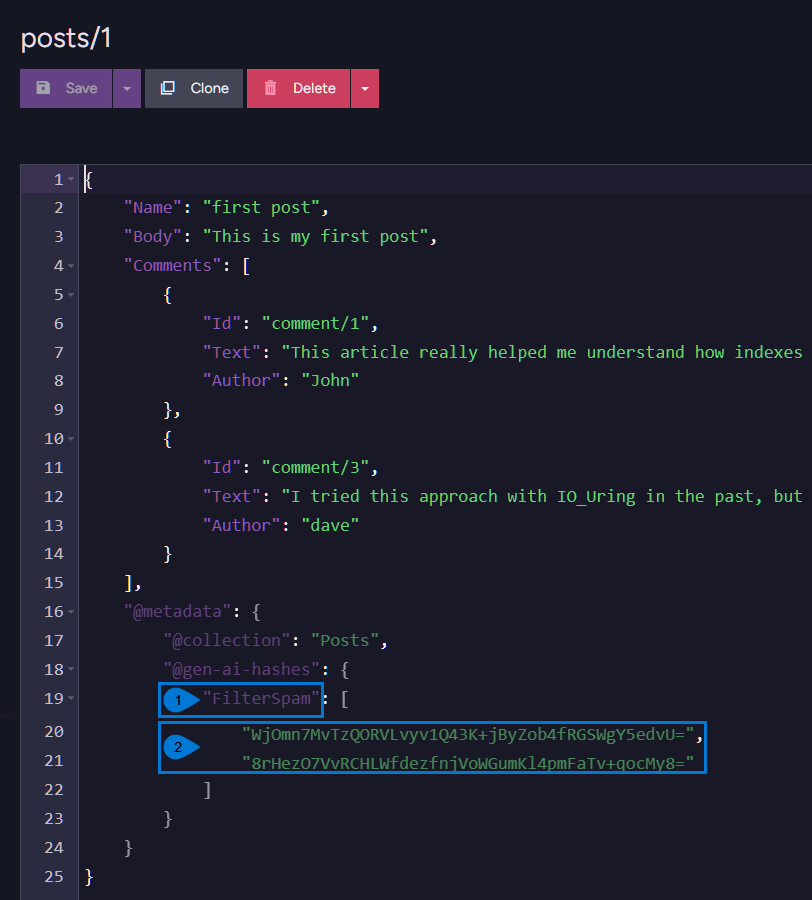Image resolution: width=812 pixels, height=900 pixels.
Task: Click text starting "I tried this approach"
Action: pos(542,496)
